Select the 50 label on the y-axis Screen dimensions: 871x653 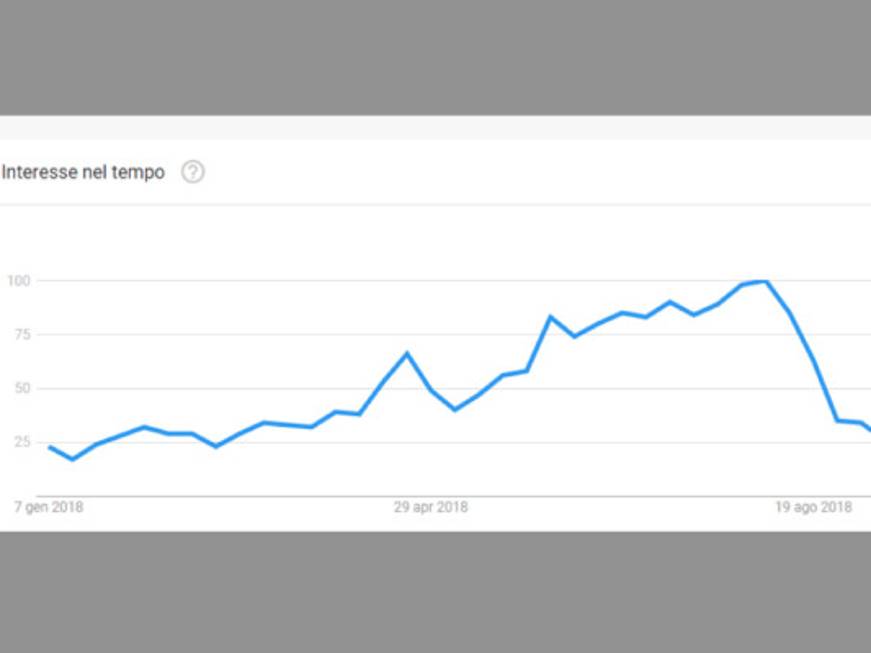pos(22,388)
